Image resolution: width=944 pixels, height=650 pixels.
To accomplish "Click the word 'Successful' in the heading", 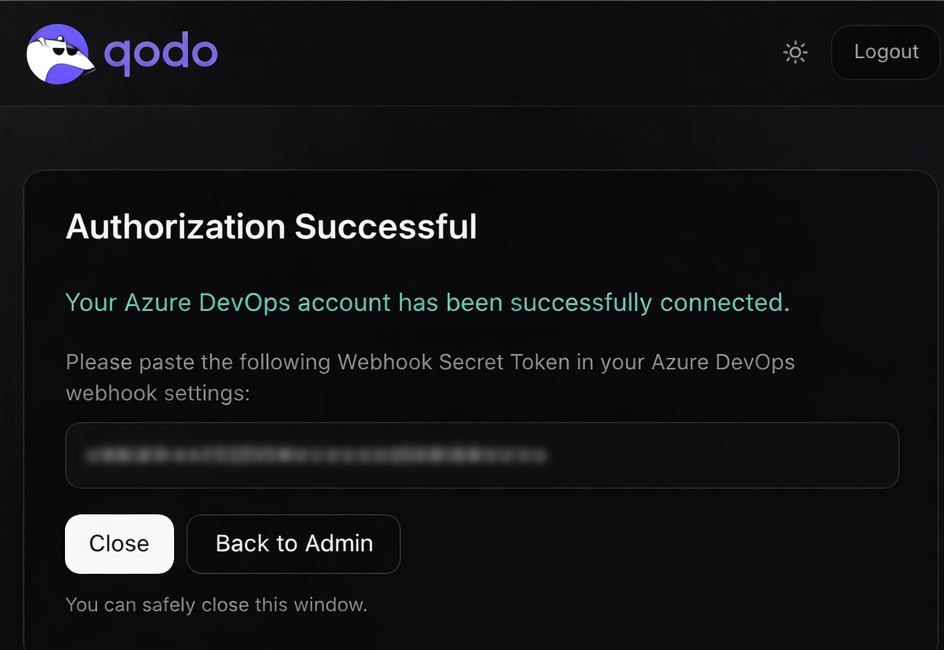I will pyautogui.click(x=385, y=227).
